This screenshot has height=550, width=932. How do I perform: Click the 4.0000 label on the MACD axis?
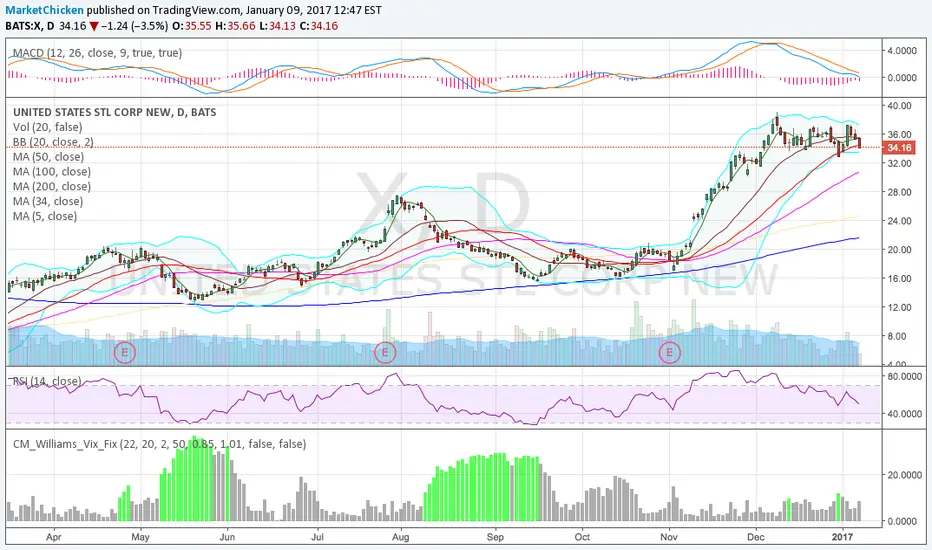tap(902, 51)
